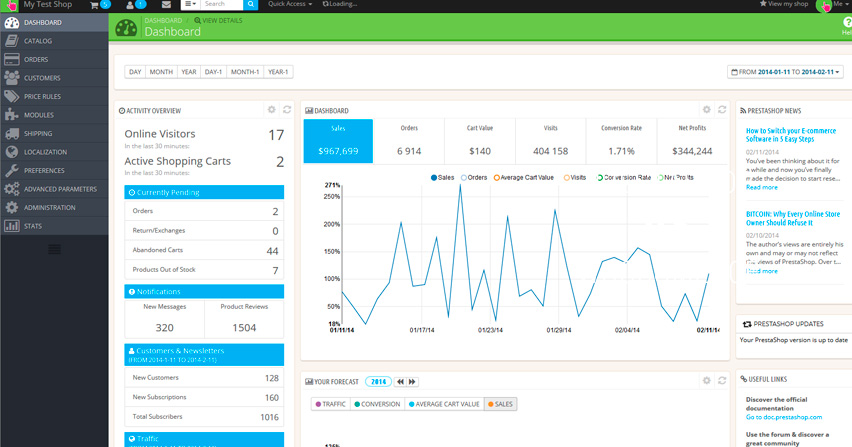Viewport: 852px width, 447px height.
Task: Select the DAY-1 period button
Action: pyautogui.click(x=213, y=72)
